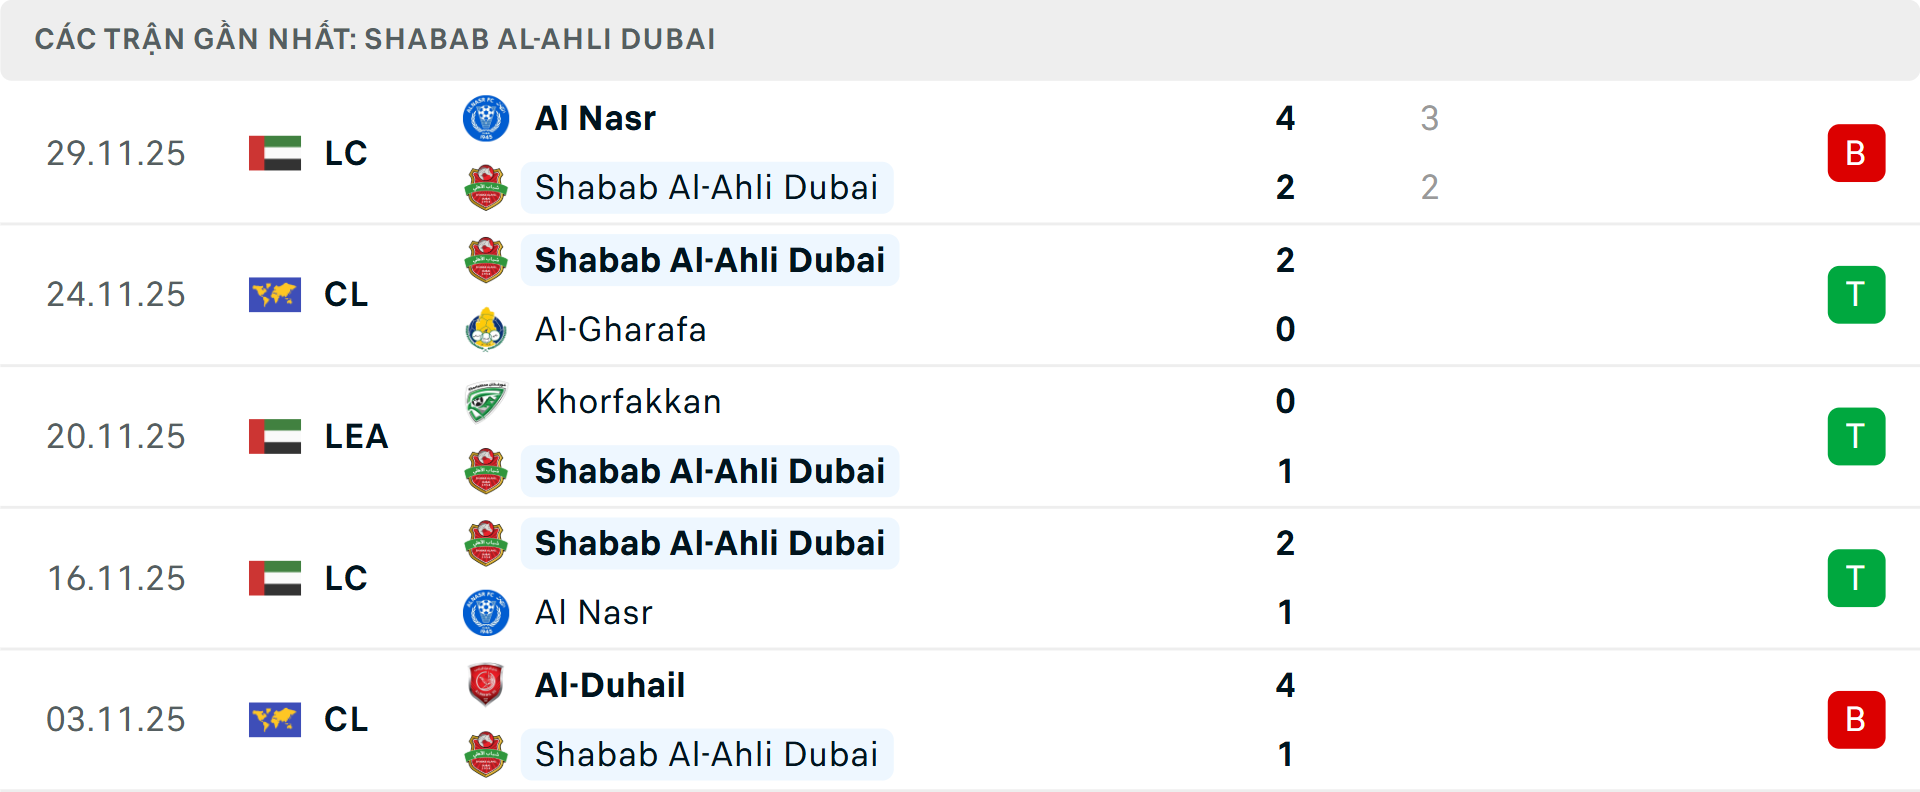This screenshot has width=1920, height=792.
Task: Click the Al Nasr club logo
Action: [487, 117]
